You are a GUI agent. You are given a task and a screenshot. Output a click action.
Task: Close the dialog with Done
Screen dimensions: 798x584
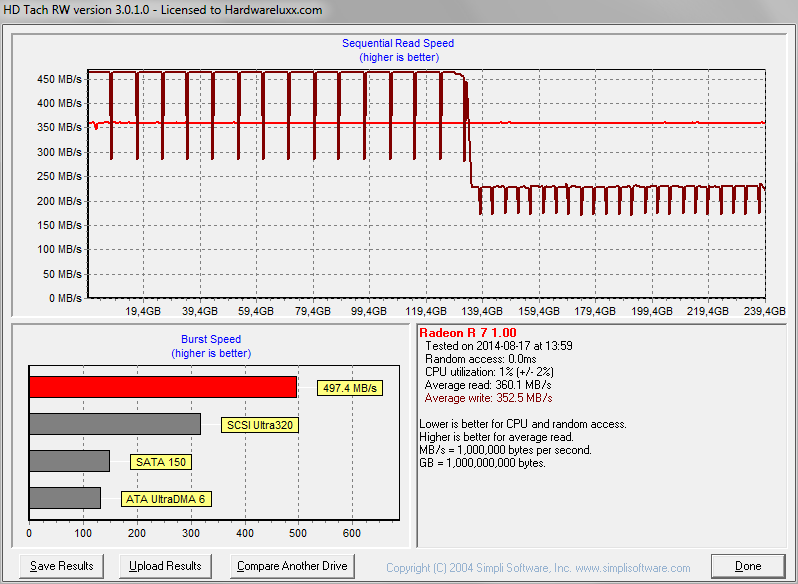748,566
